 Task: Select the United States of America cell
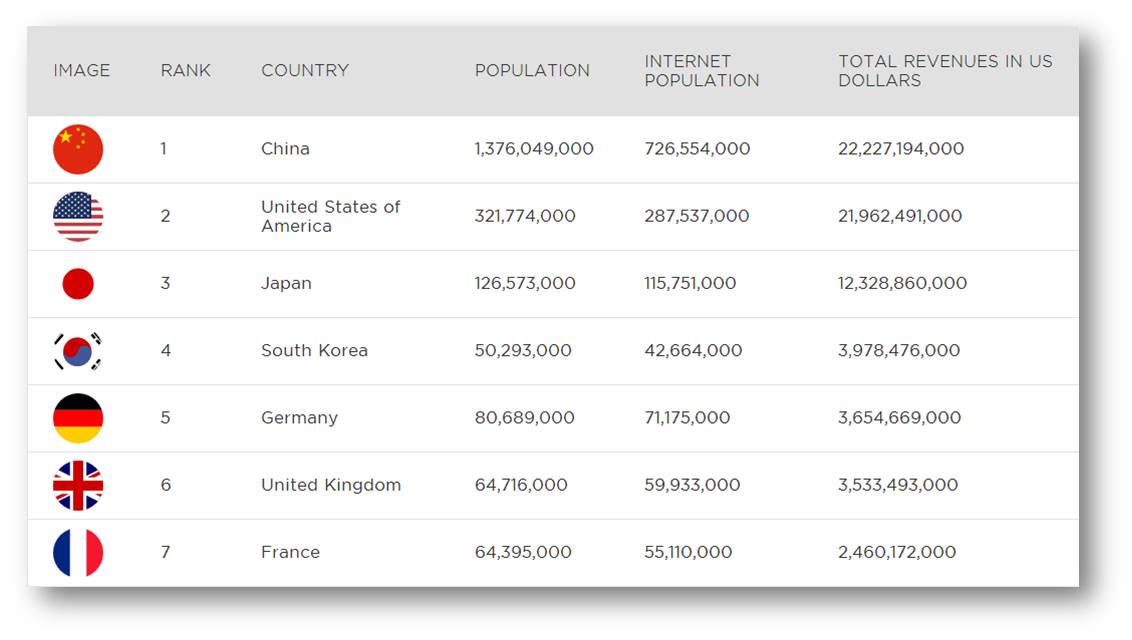(330, 216)
